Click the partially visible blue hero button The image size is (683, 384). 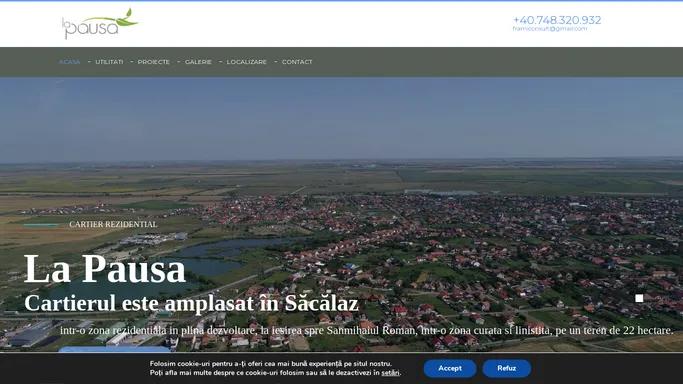[114, 349]
